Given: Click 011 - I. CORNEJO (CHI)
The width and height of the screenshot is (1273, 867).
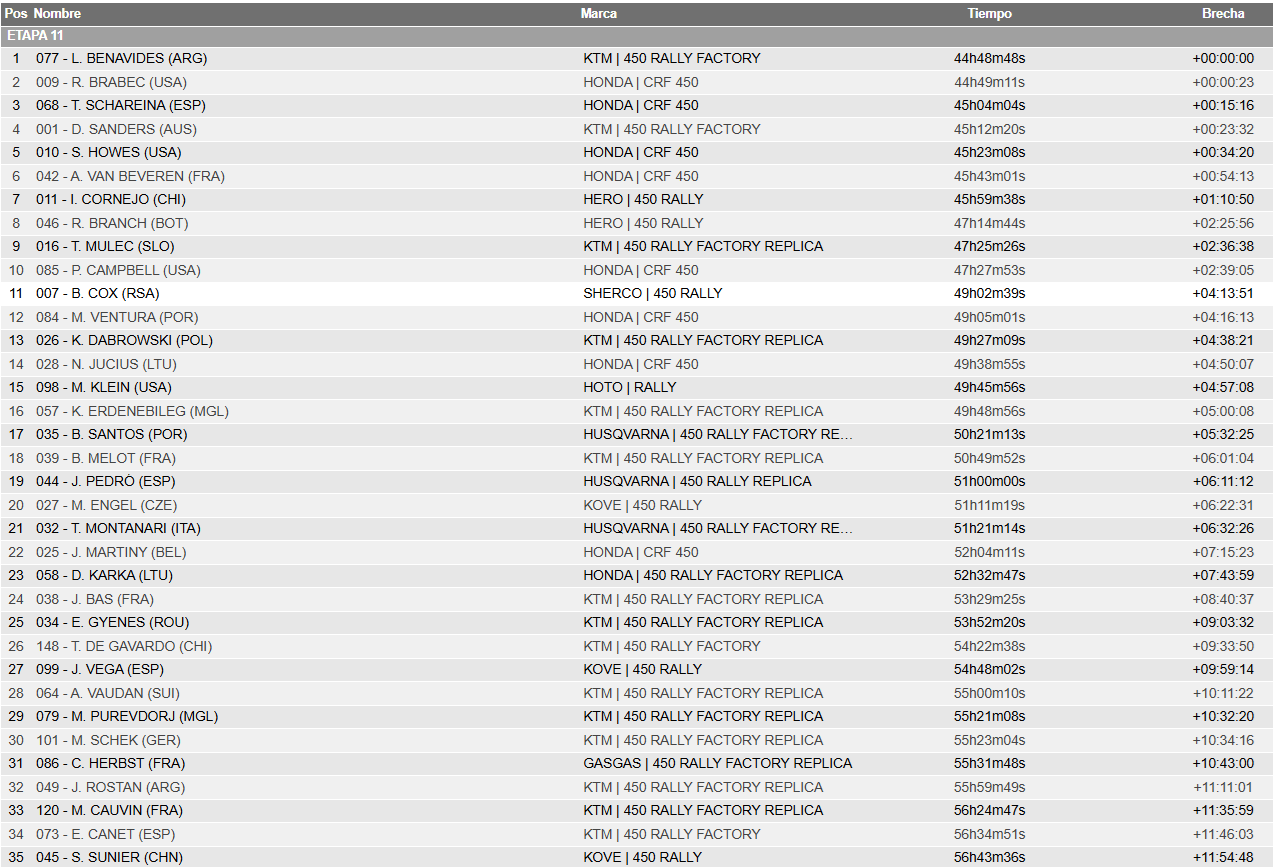Looking at the screenshot, I should point(111,199).
